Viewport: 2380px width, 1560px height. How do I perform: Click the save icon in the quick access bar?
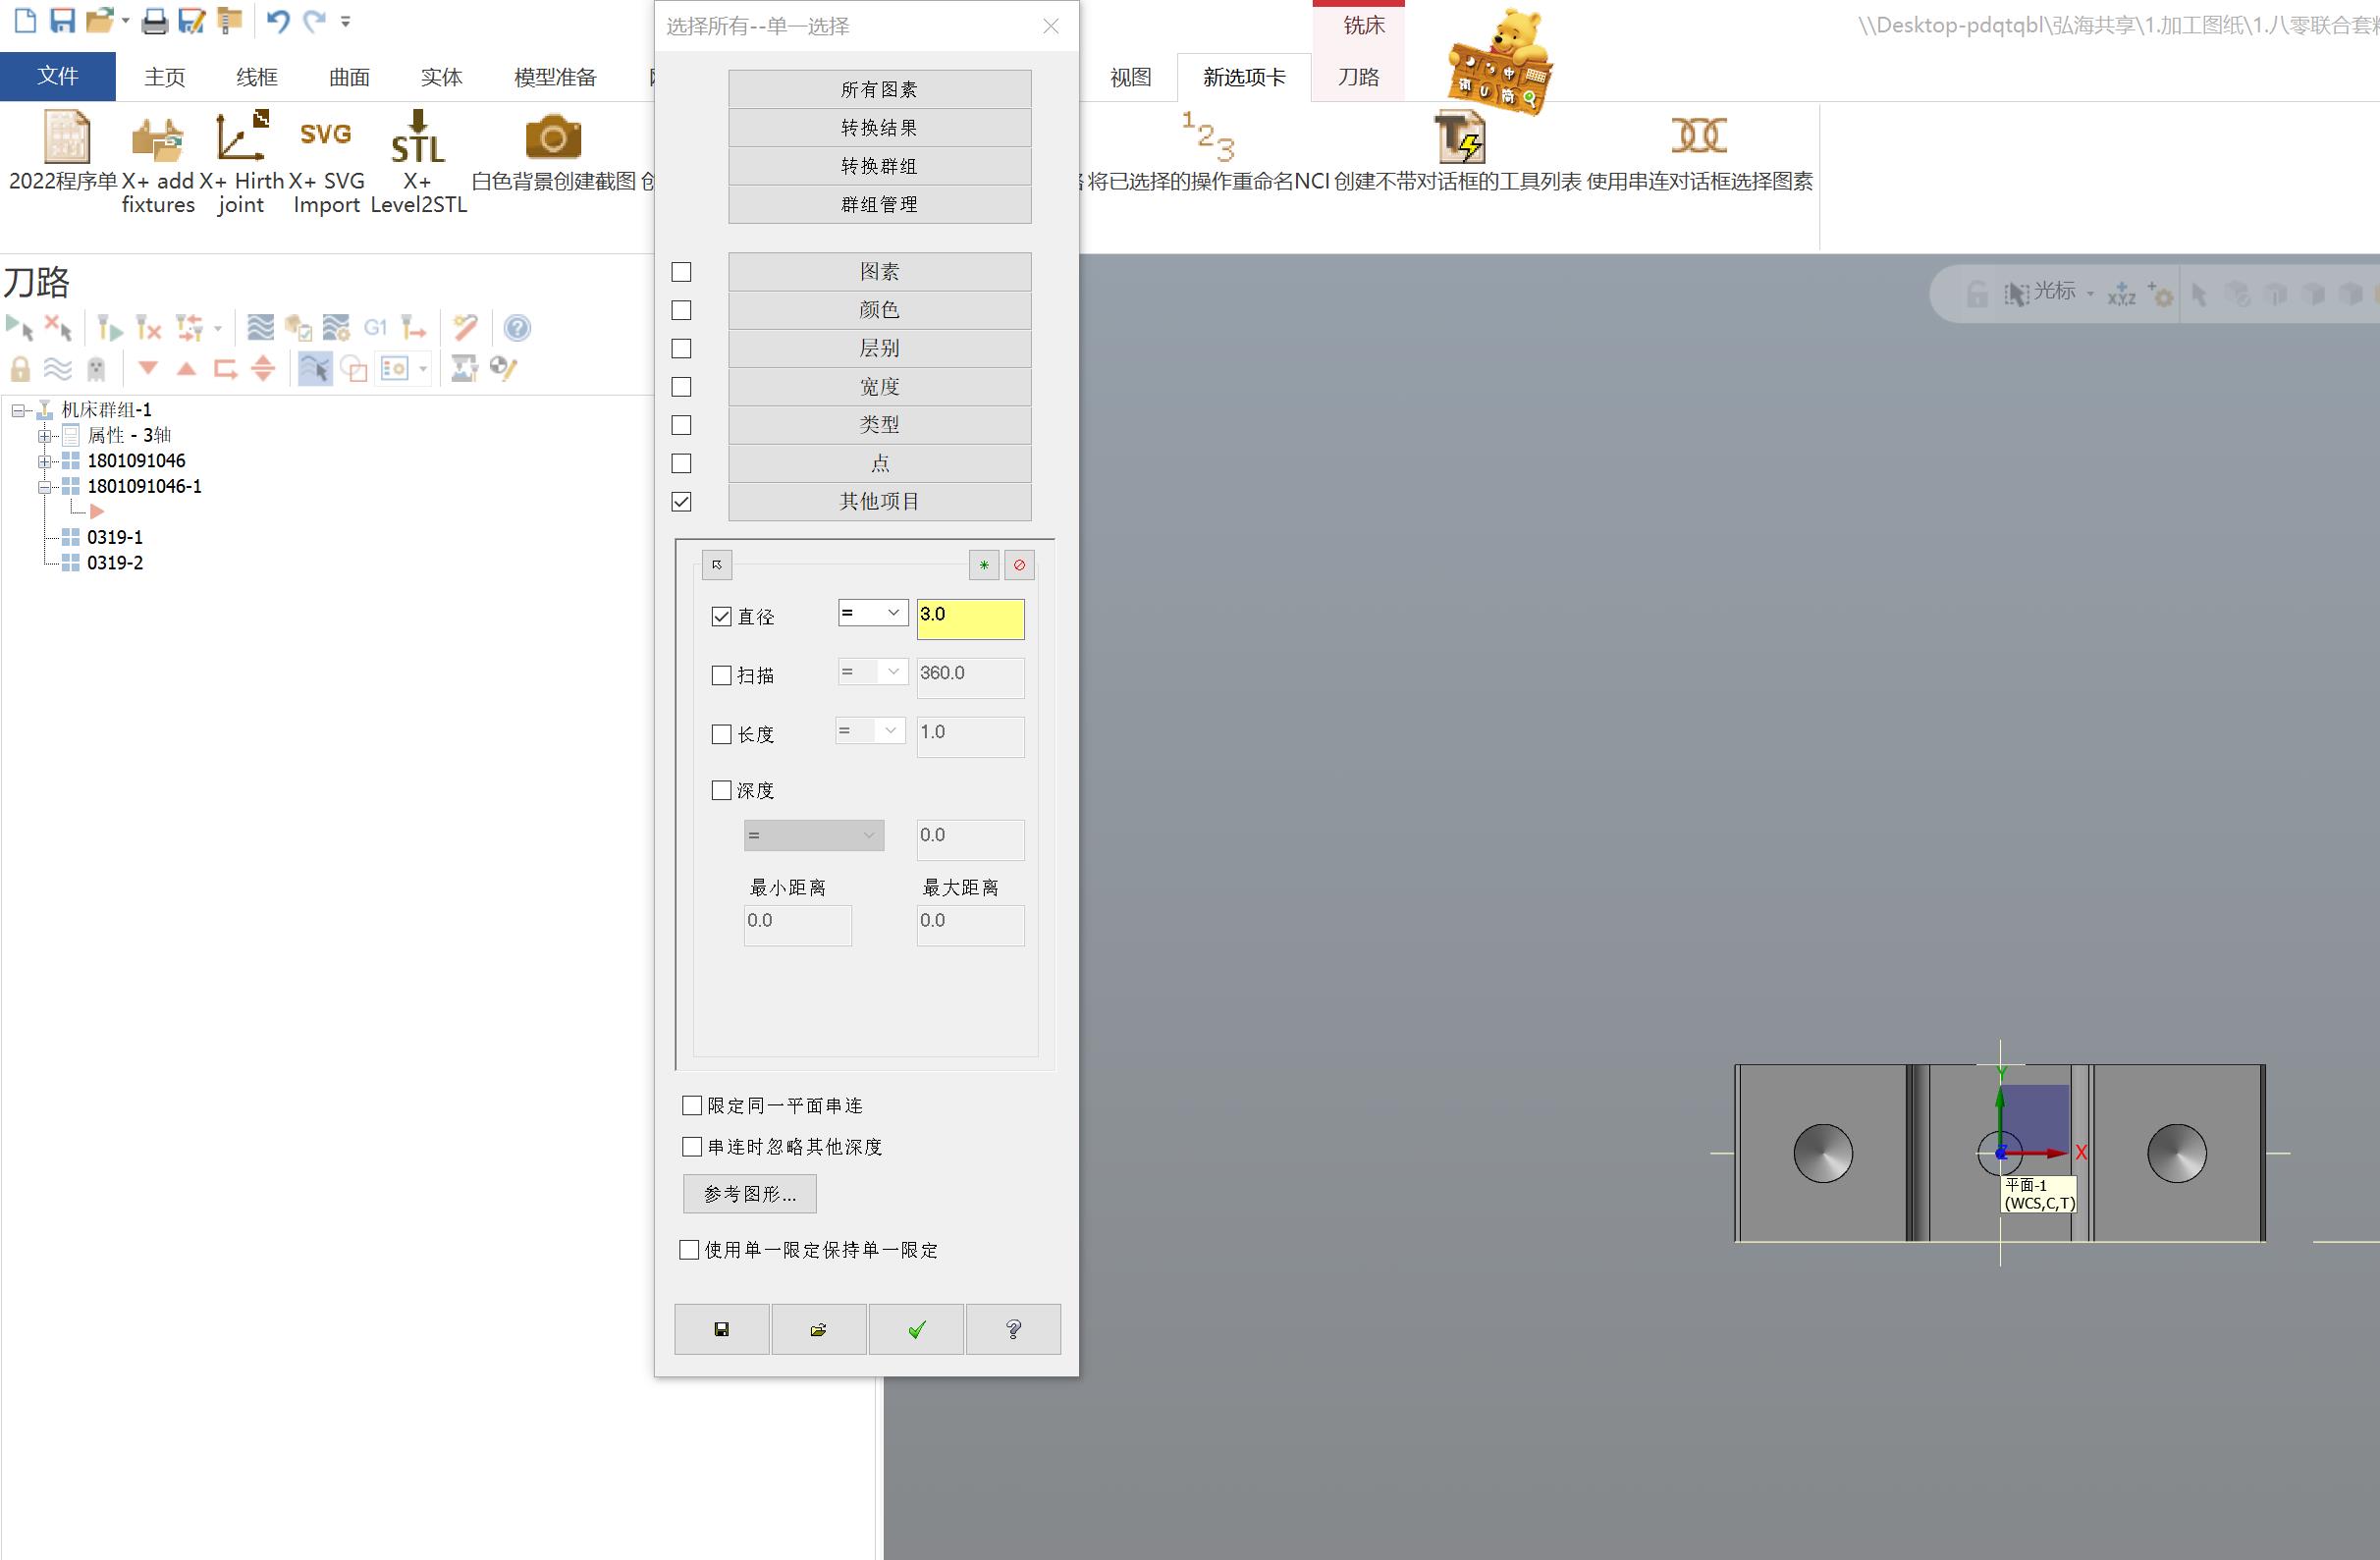coord(62,20)
